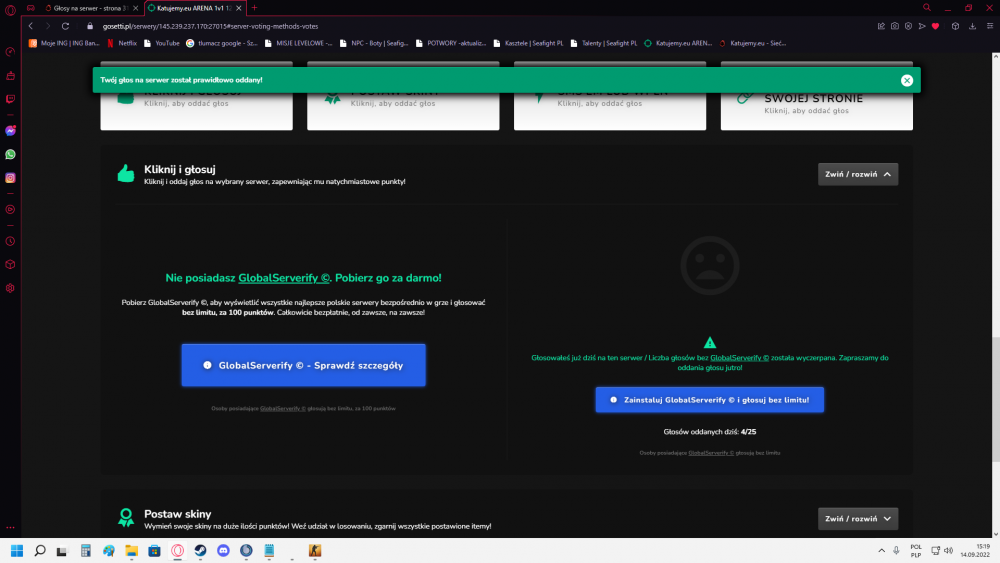Close the 'Głosy na serwer' tab
This screenshot has height=563, width=1000.
click(x=135, y=8)
